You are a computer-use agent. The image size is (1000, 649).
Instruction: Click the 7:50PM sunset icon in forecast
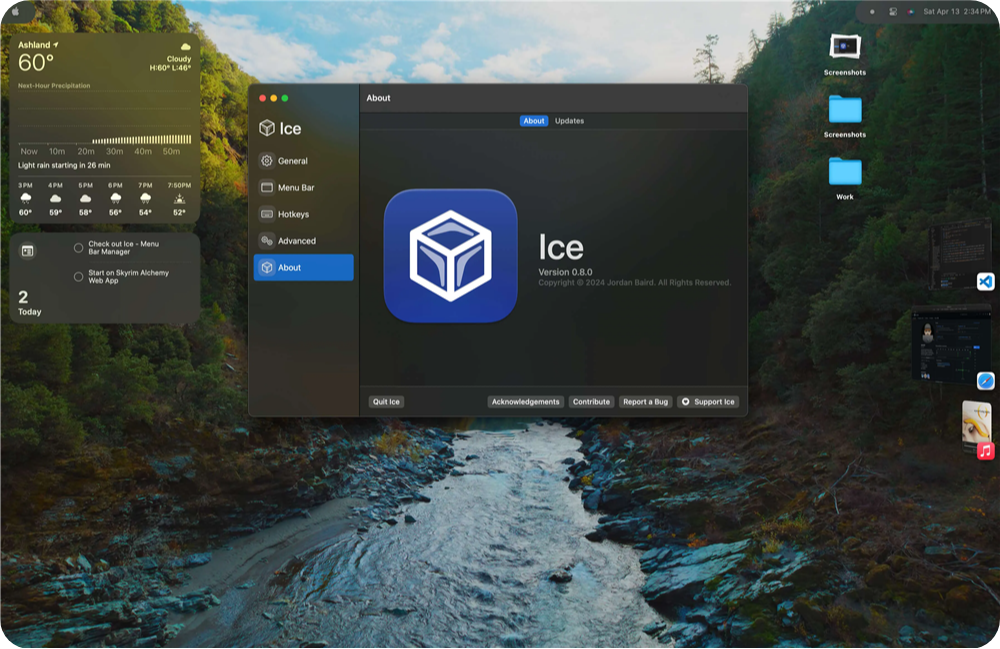tap(179, 199)
